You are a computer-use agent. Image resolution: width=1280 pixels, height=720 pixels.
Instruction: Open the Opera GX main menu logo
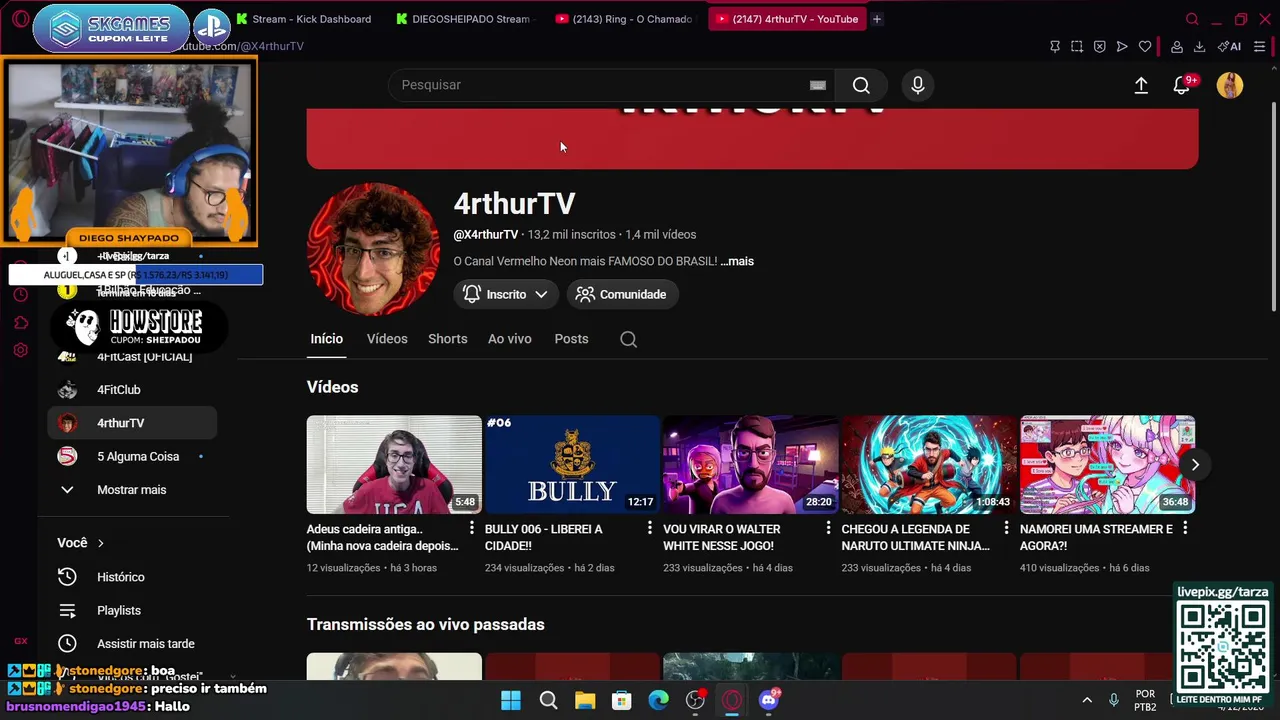(x=20, y=19)
